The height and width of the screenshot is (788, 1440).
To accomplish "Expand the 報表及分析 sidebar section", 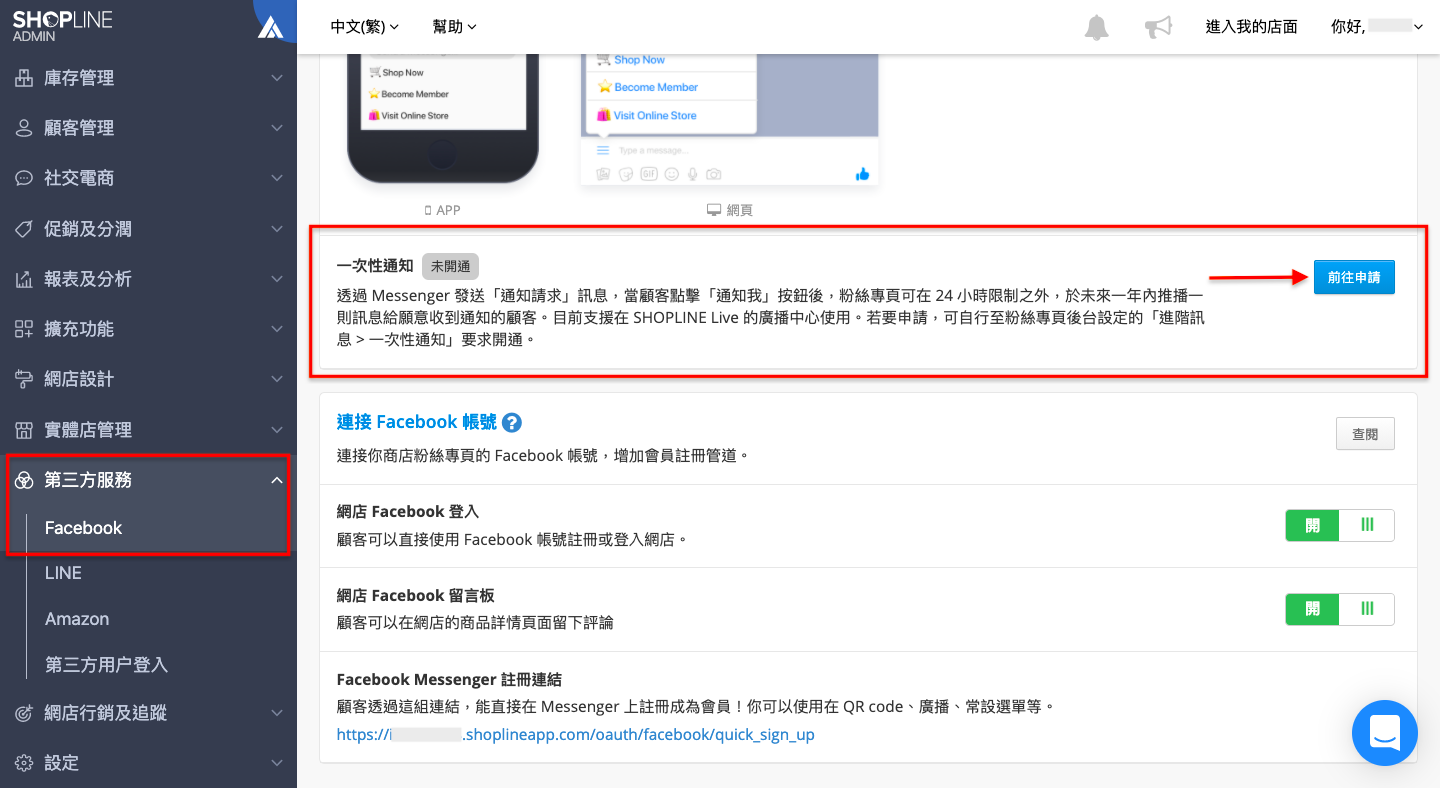I will point(277,279).
